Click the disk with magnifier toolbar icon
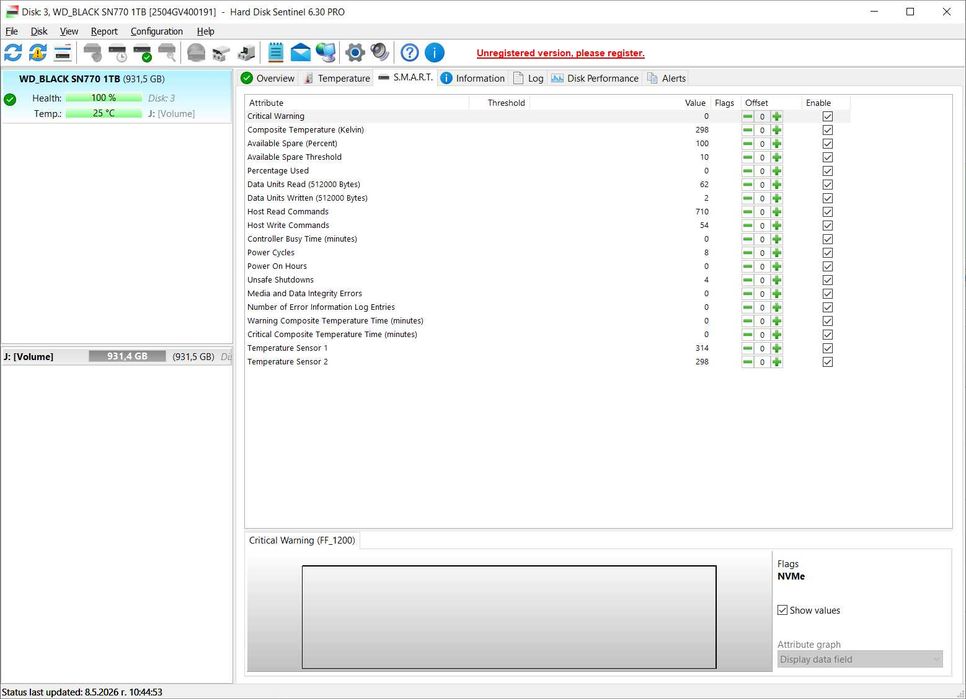The image size is (966, 699). point(167,53)
